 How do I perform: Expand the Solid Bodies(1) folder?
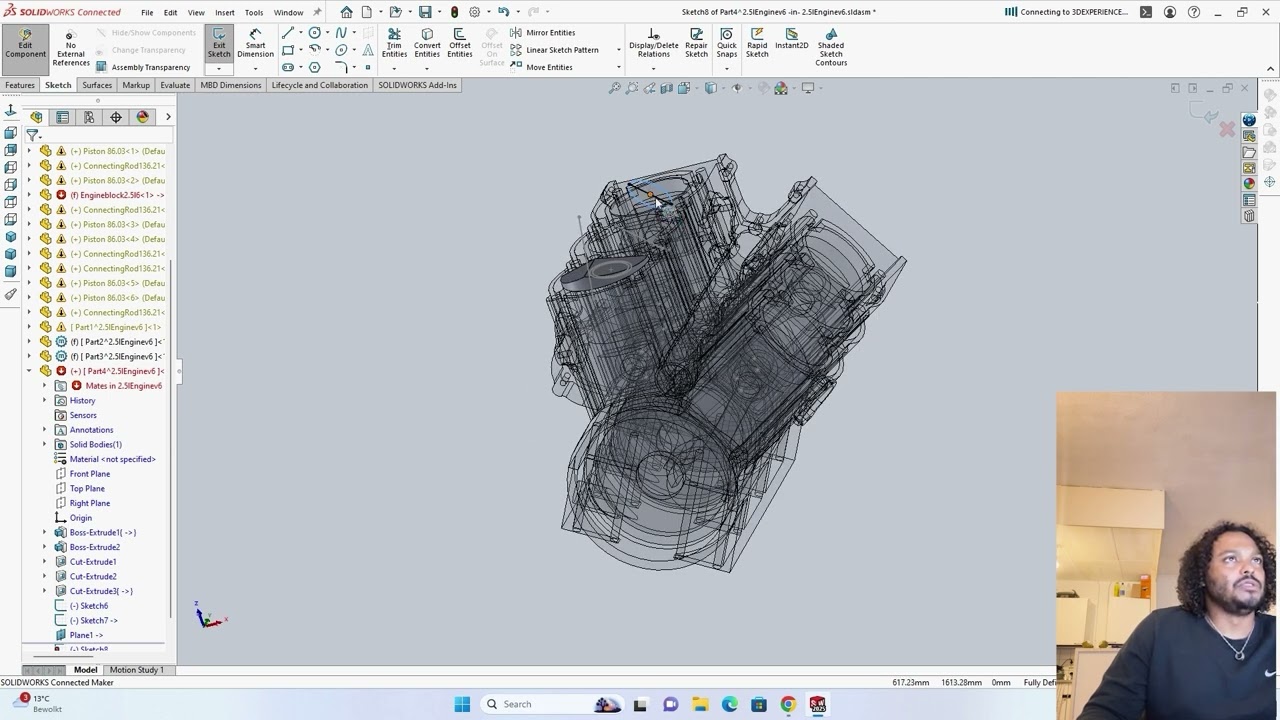(44, 444)
